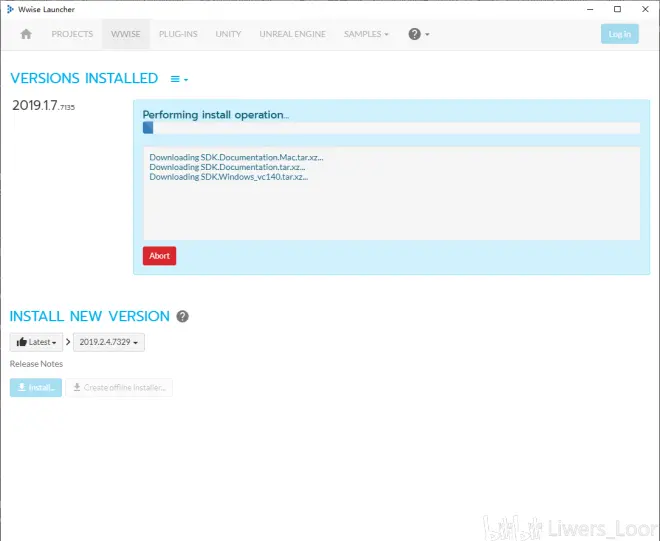Click the install progress bar

tap(391, 128)
